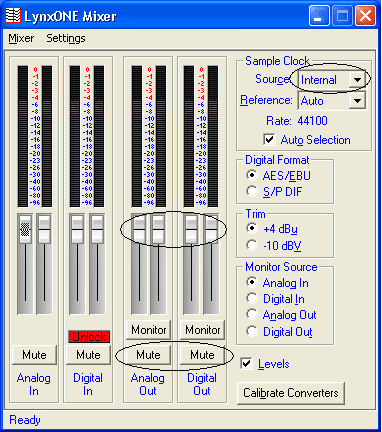Viewport: 382px width, 432px height.
Task: Click the Digital Out right fader
Action: coord(211,229)
